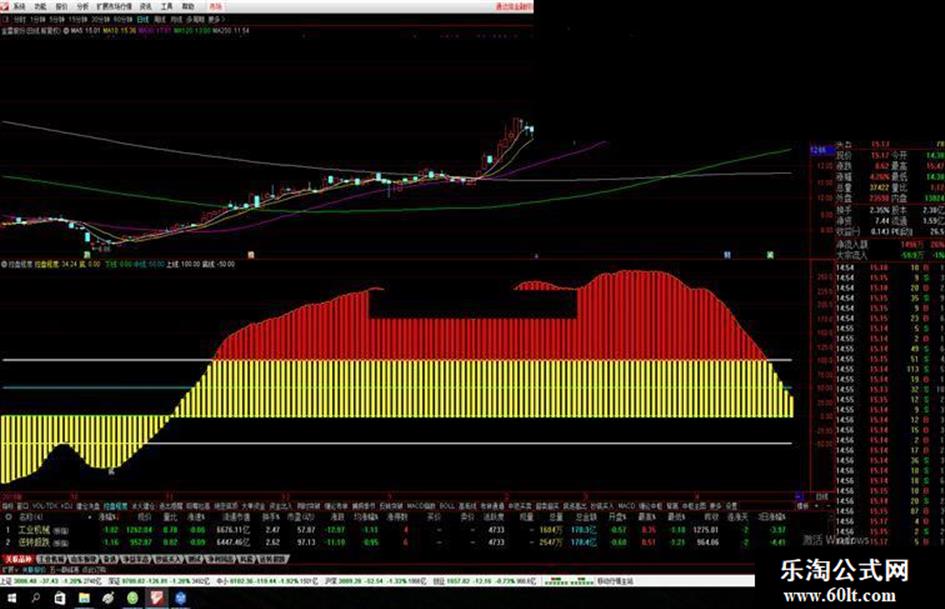
Task: Click the 6447.46亿 market cap cell
Action: click(x=233, y=542)
